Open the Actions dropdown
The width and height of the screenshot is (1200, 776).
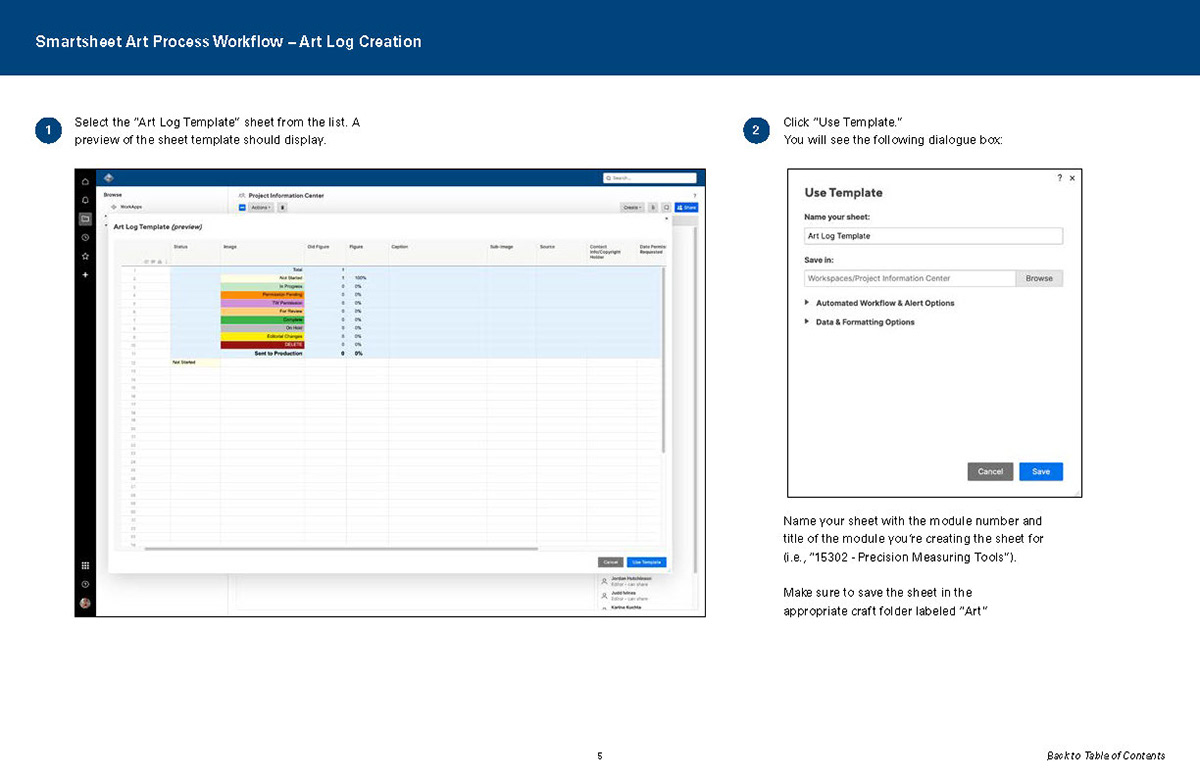pyautogui.click(x=260, y=208)
